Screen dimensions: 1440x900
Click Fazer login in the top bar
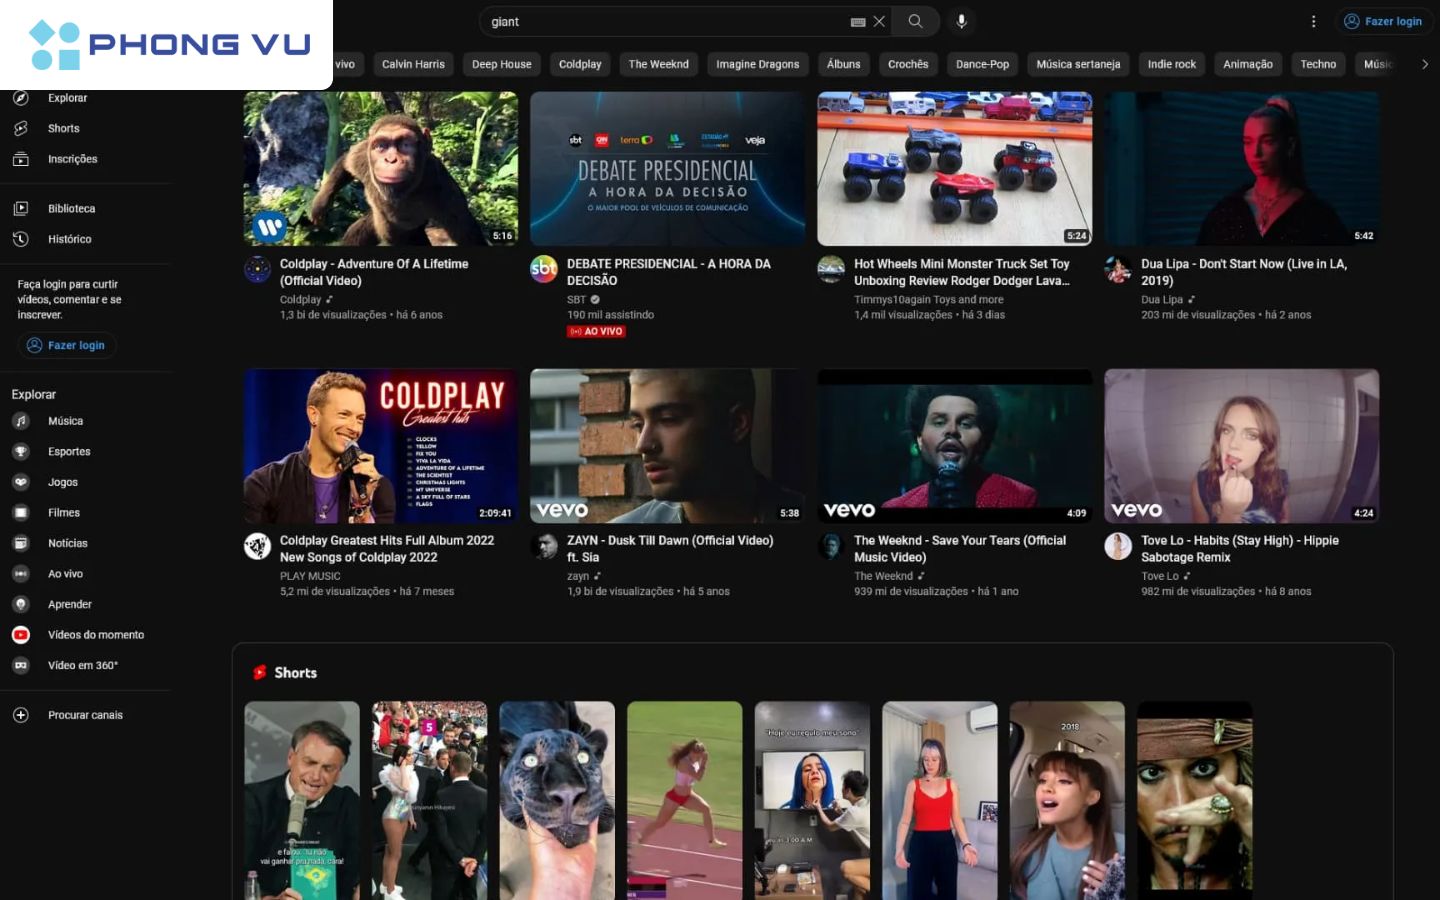(1384, 21)
